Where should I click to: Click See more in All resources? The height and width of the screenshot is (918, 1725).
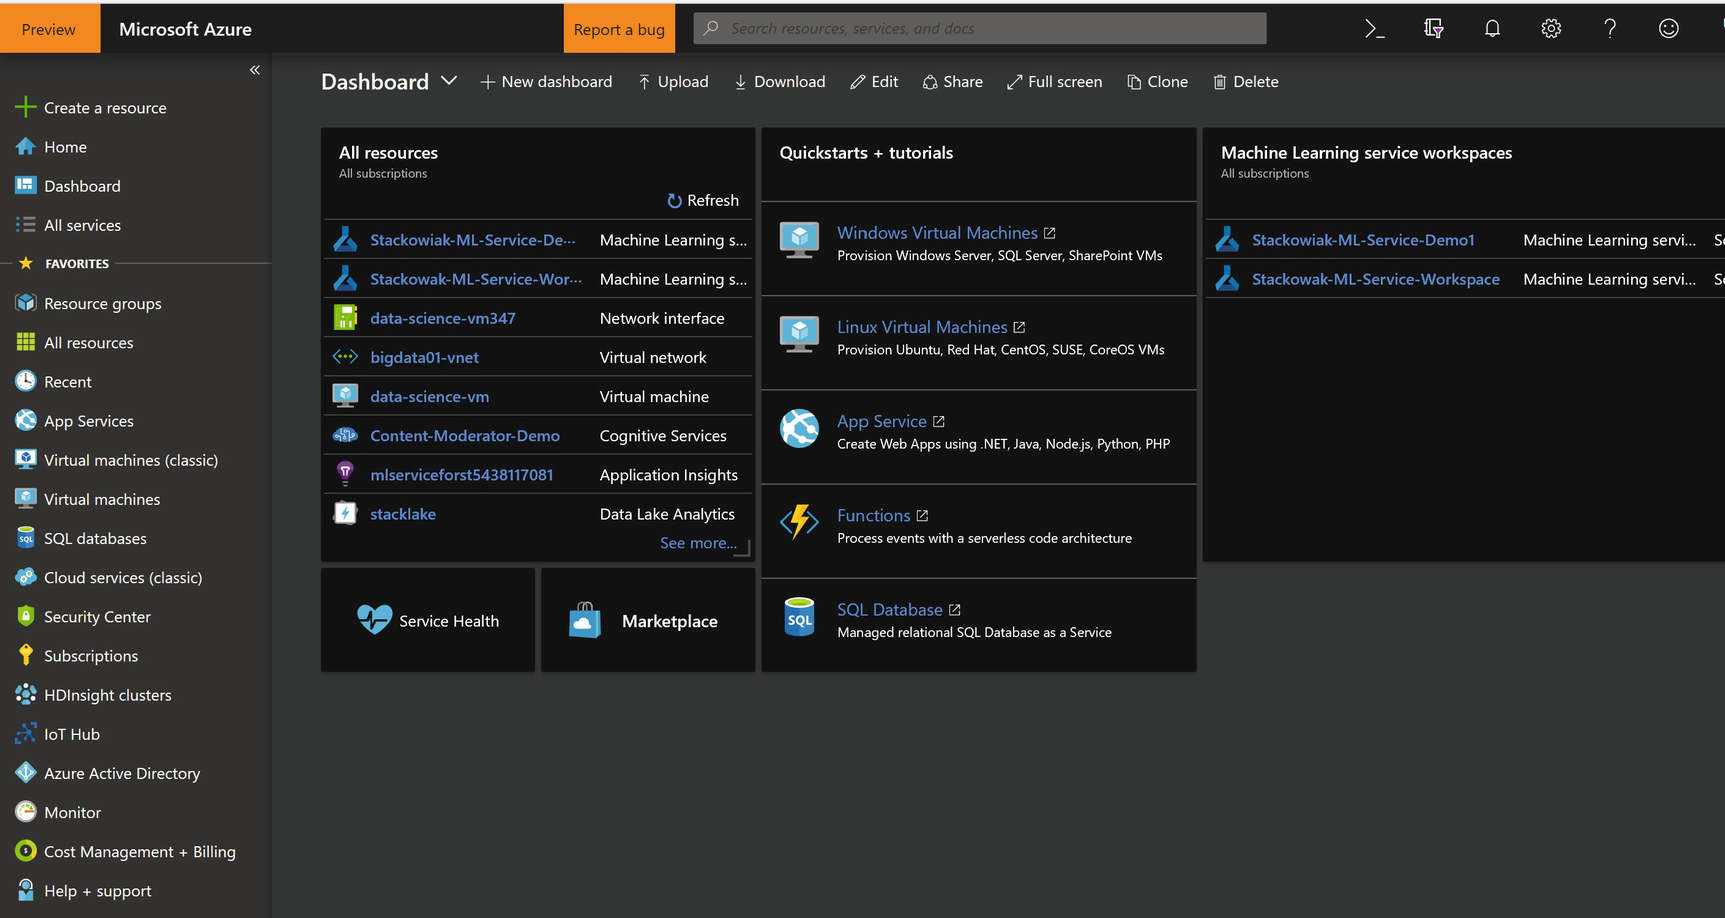tap(697, 543)
